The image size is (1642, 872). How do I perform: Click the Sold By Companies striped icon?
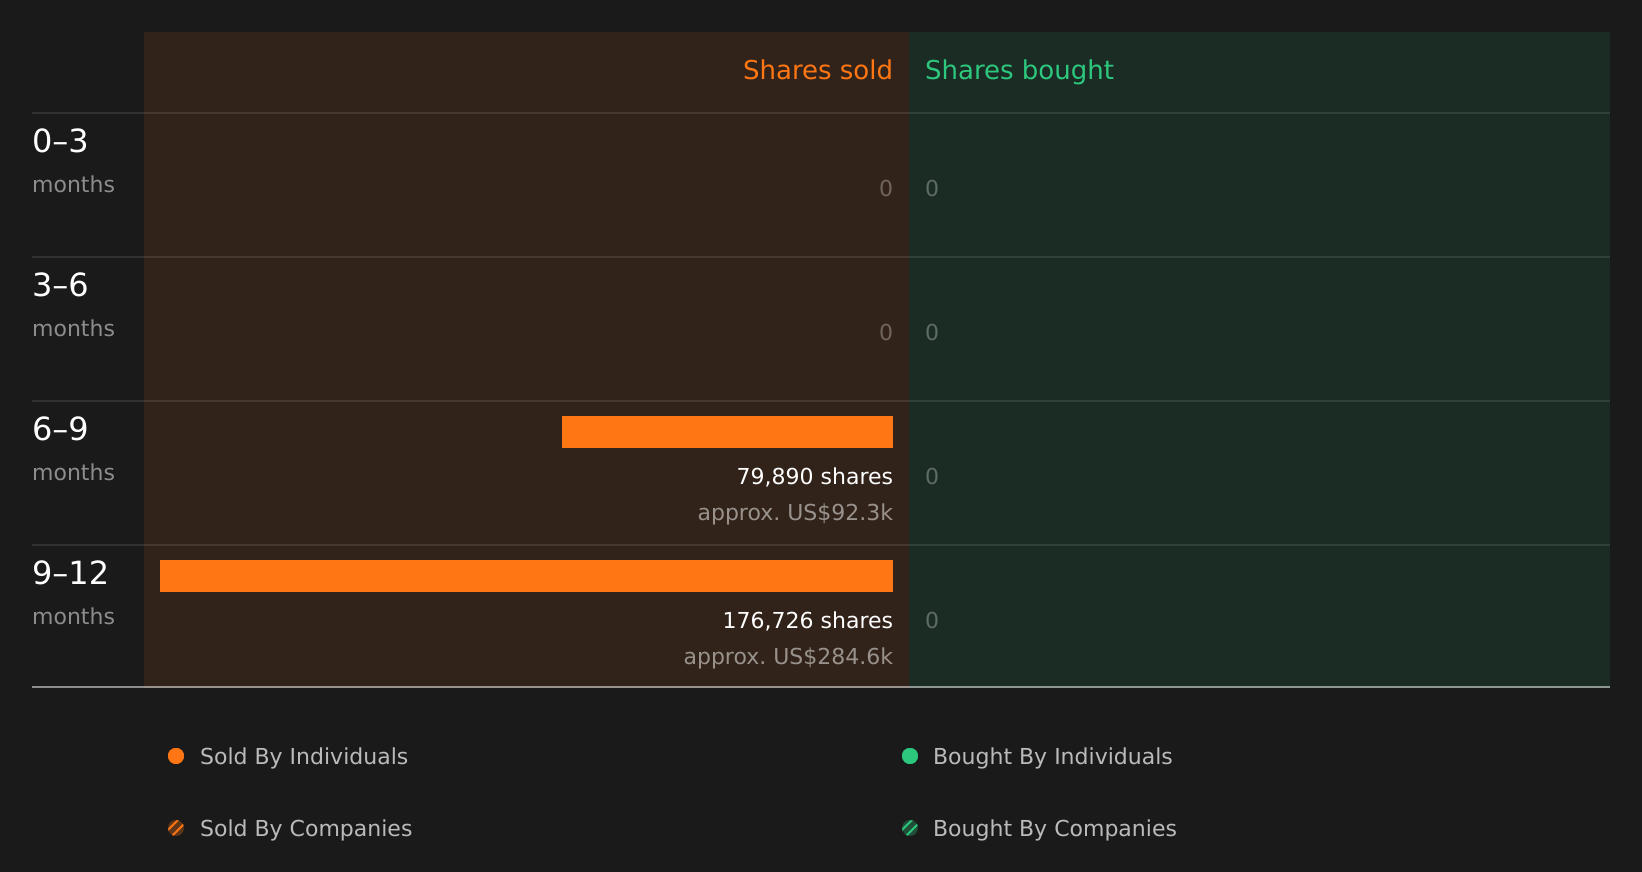tap(176, 828)
